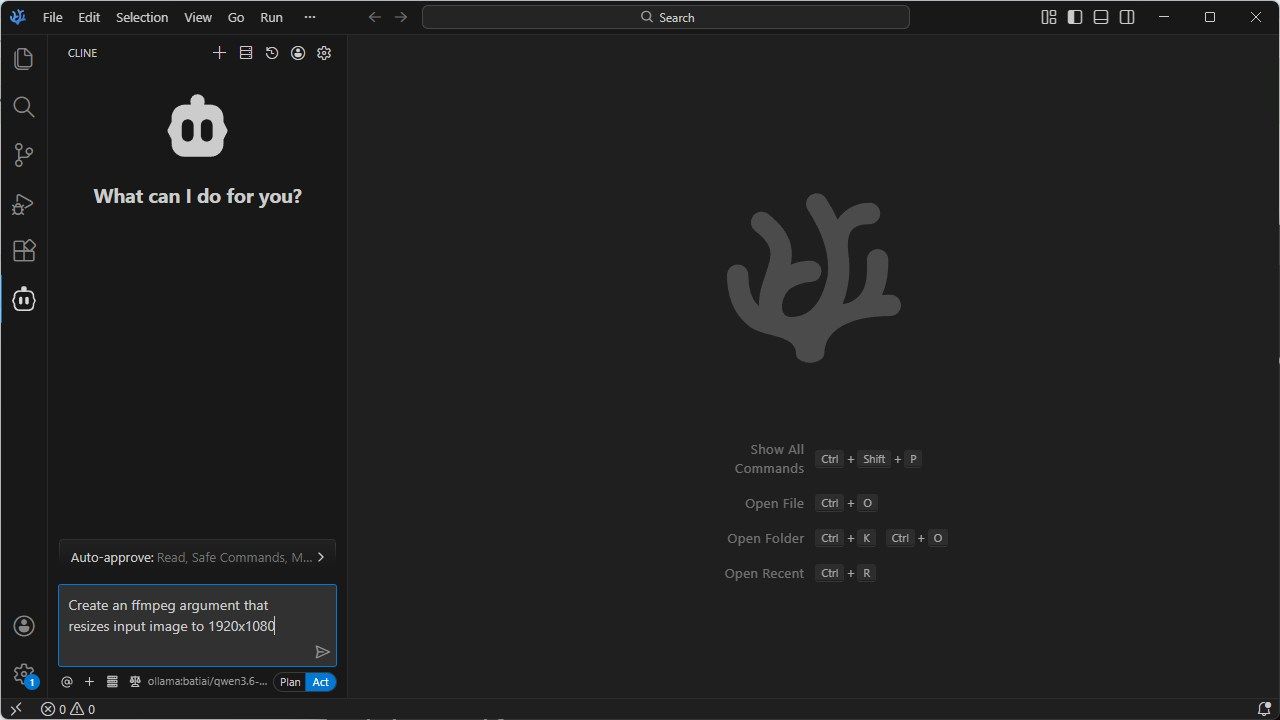This screenshot has width=1280, height=720.
Task: Open Accounts icon at bottom of activity bar
Action: click(x=24, y=626)
